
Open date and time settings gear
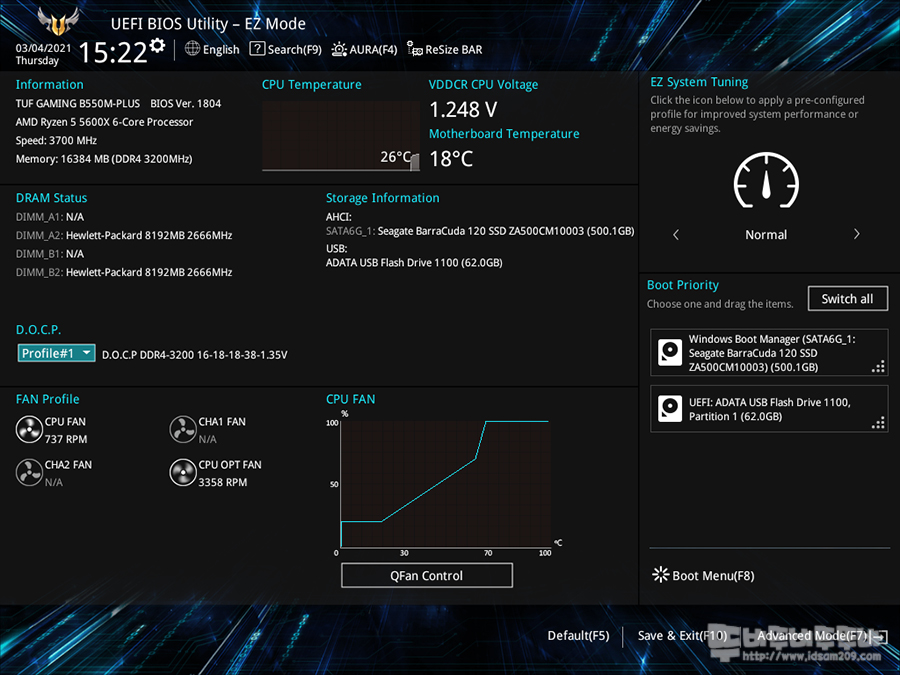(x=157, y=45)
